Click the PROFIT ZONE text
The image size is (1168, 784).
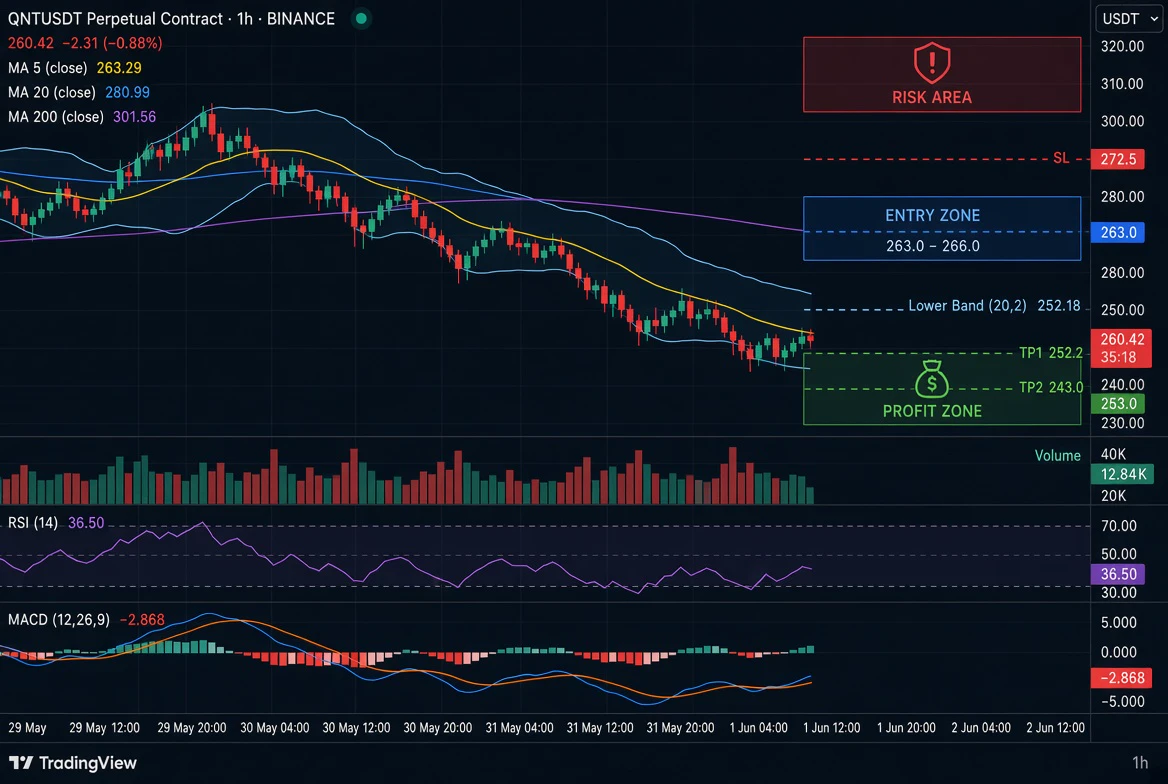point(932,411)
